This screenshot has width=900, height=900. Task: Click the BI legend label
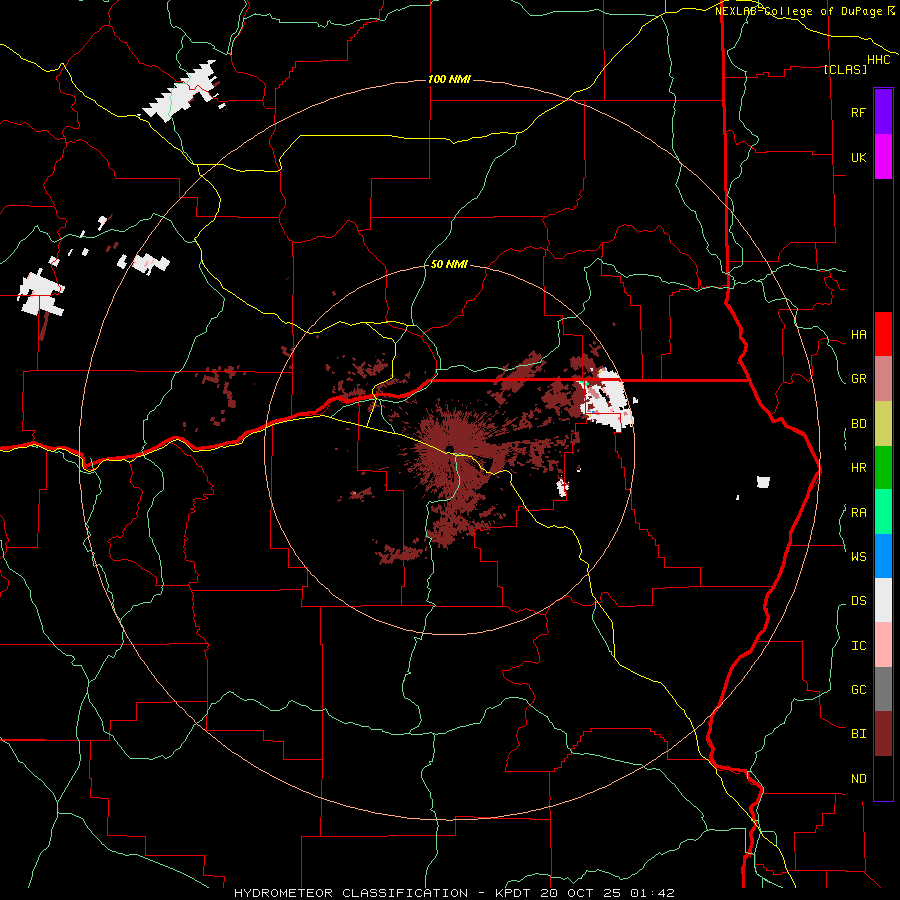point(858,734)
